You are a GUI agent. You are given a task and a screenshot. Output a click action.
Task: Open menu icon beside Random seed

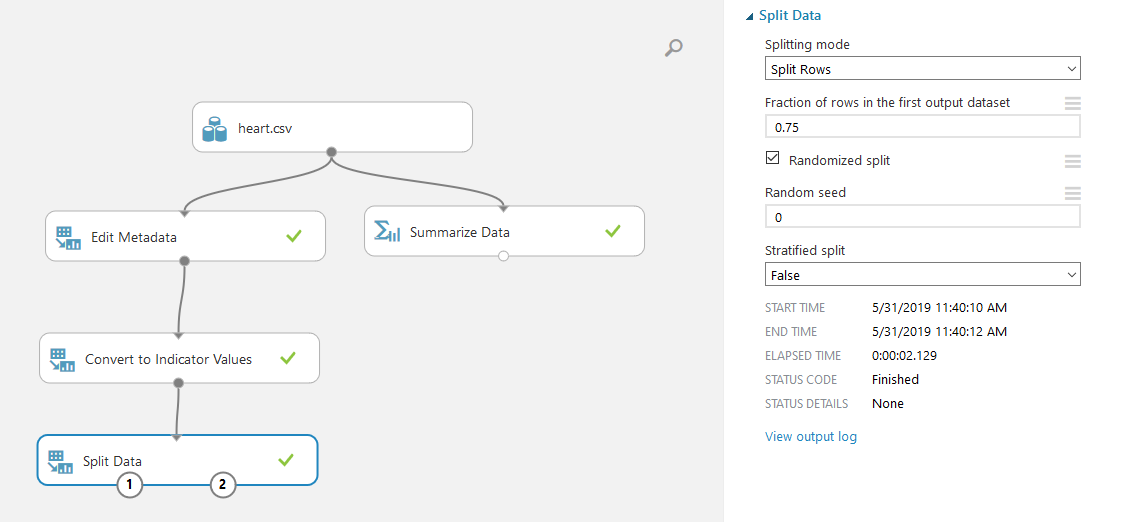1073,193
